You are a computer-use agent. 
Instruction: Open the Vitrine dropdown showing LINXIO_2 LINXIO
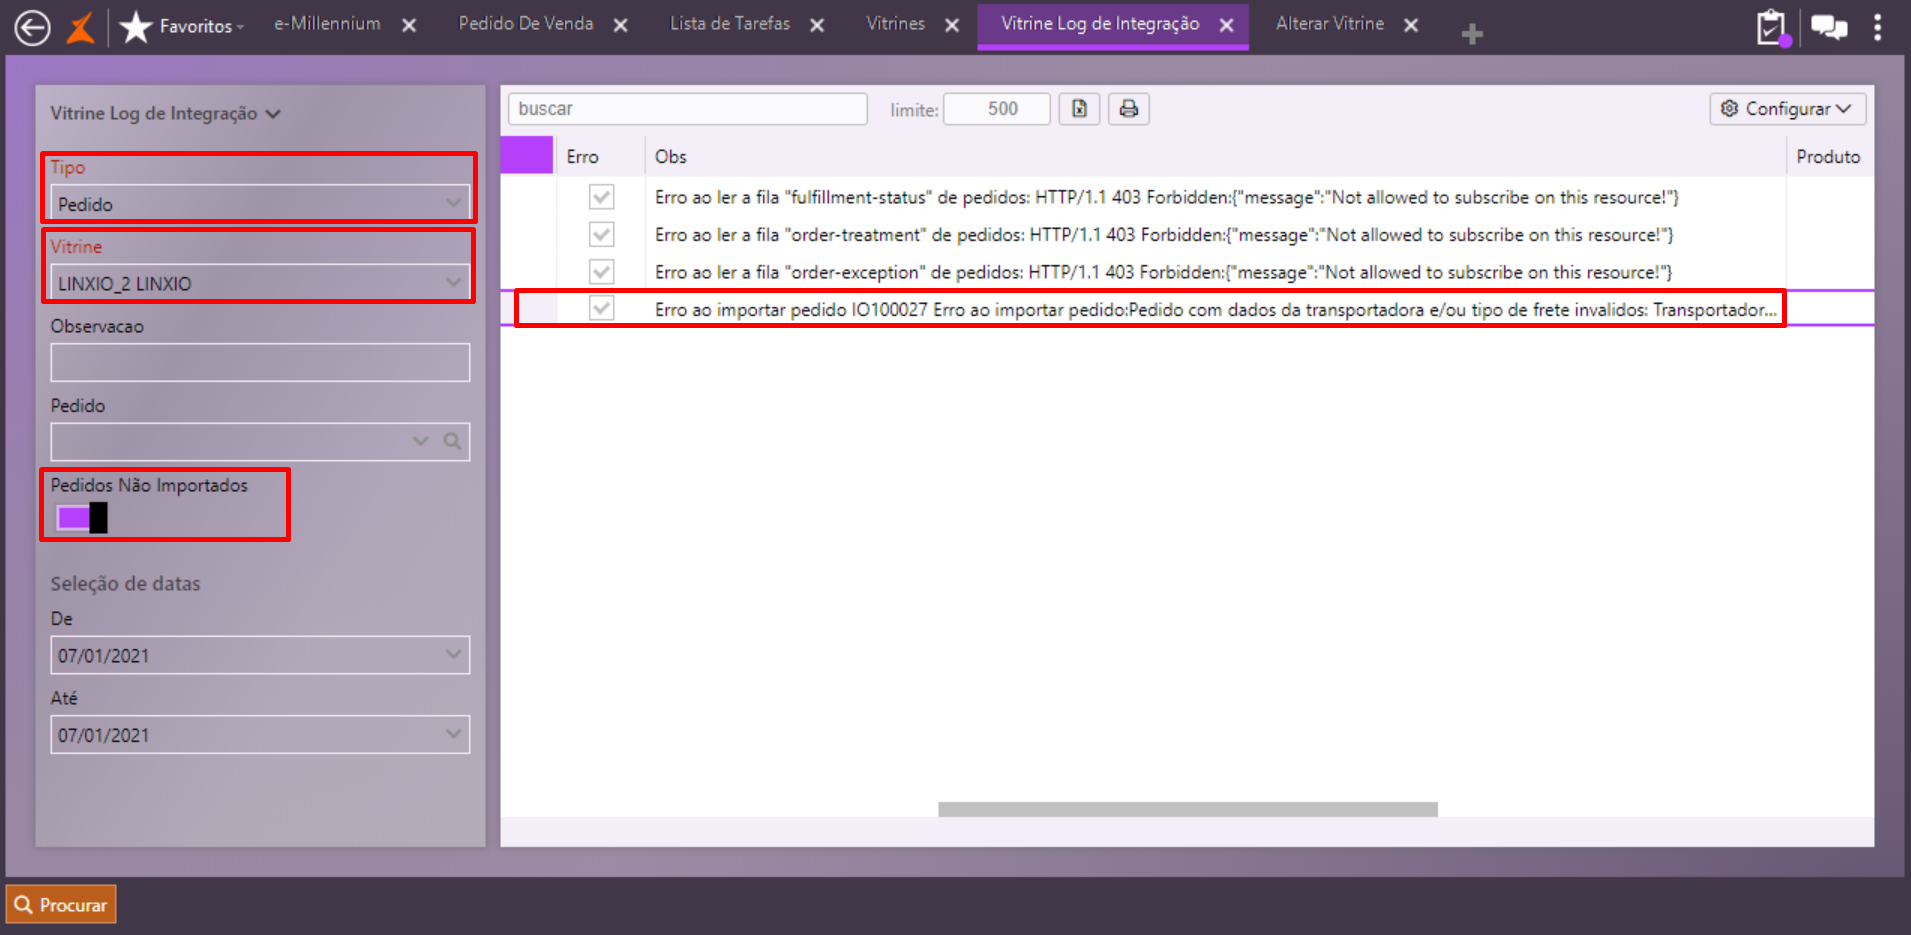(x=260, y=283)
